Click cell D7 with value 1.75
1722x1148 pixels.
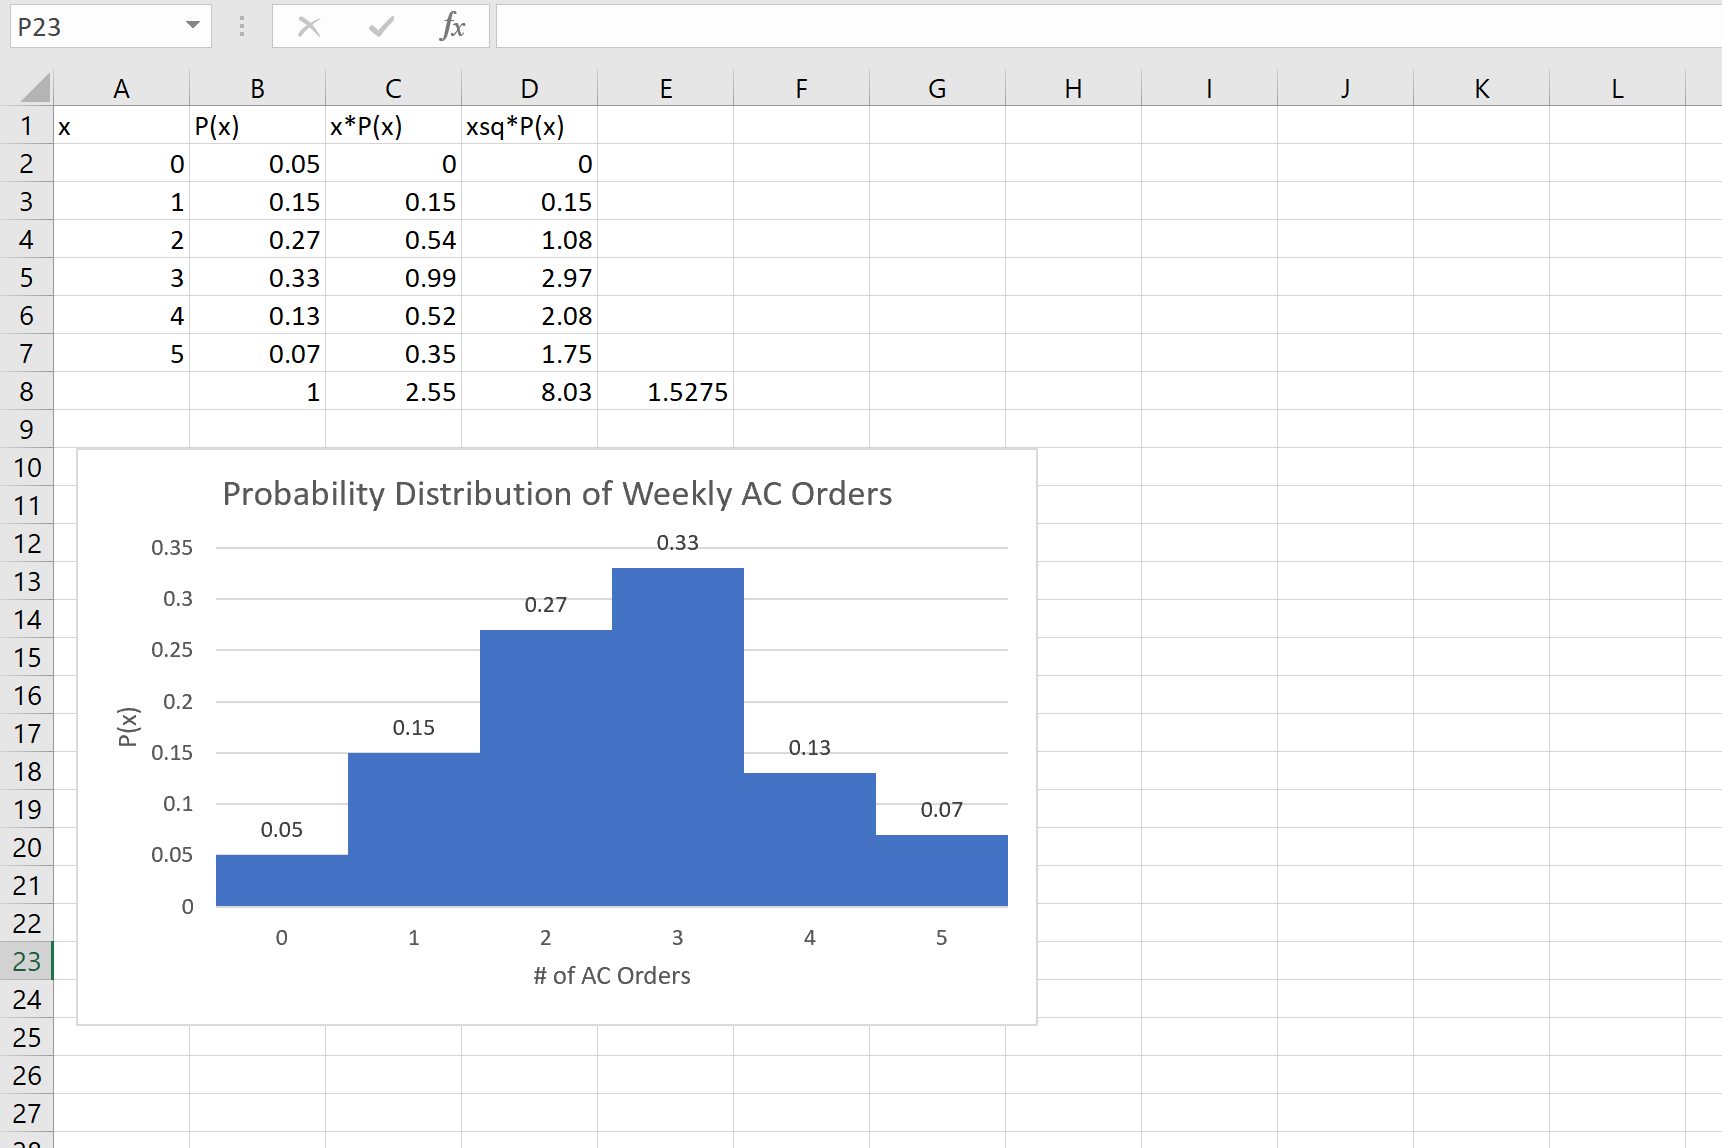tap(529, 354)
